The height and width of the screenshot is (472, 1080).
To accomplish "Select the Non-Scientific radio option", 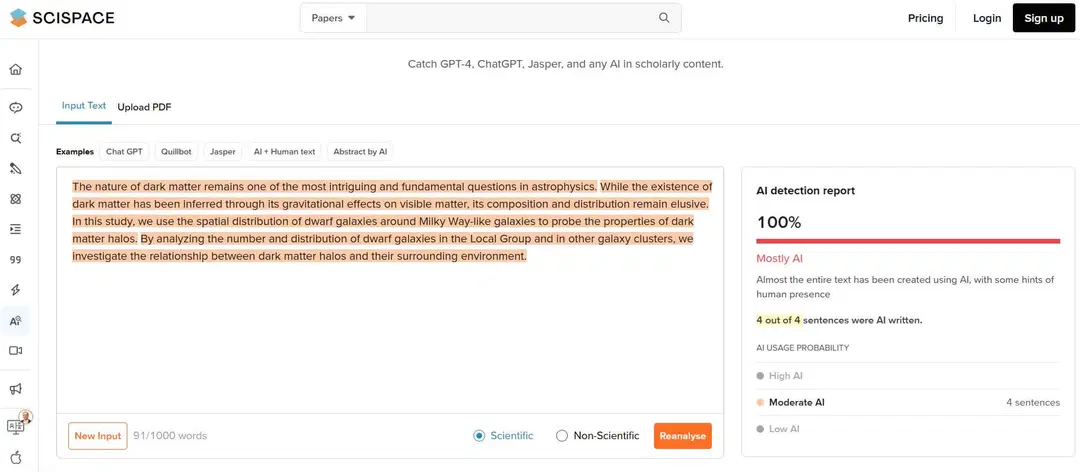I will pos(562,436).
